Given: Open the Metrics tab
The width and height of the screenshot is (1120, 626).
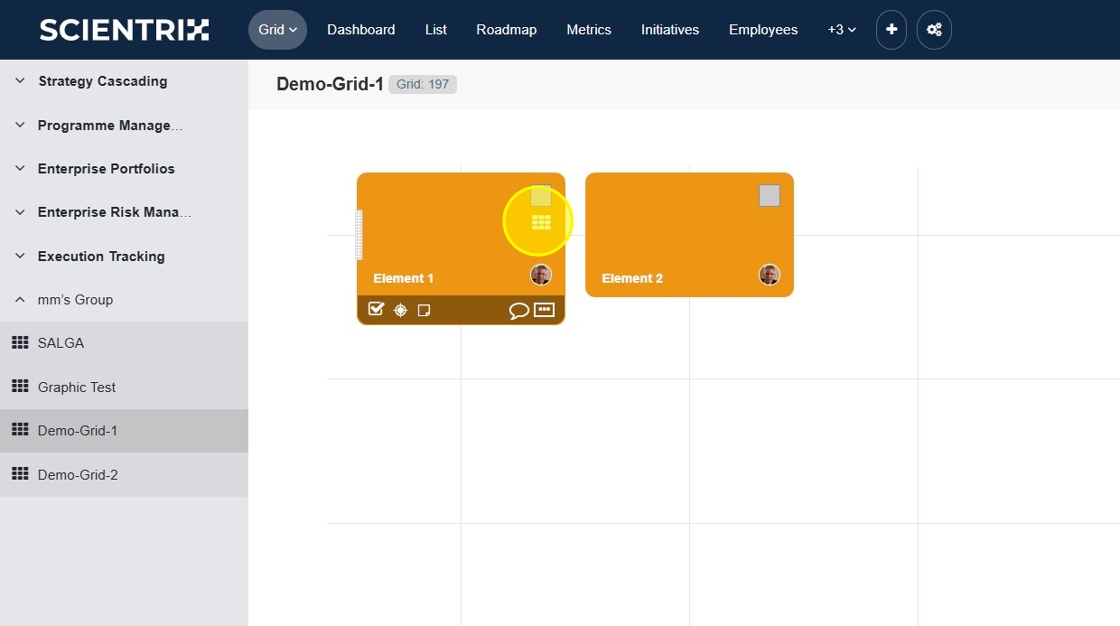Looking at the screenshot, I should pyautogui.click(x=588, y=30).
